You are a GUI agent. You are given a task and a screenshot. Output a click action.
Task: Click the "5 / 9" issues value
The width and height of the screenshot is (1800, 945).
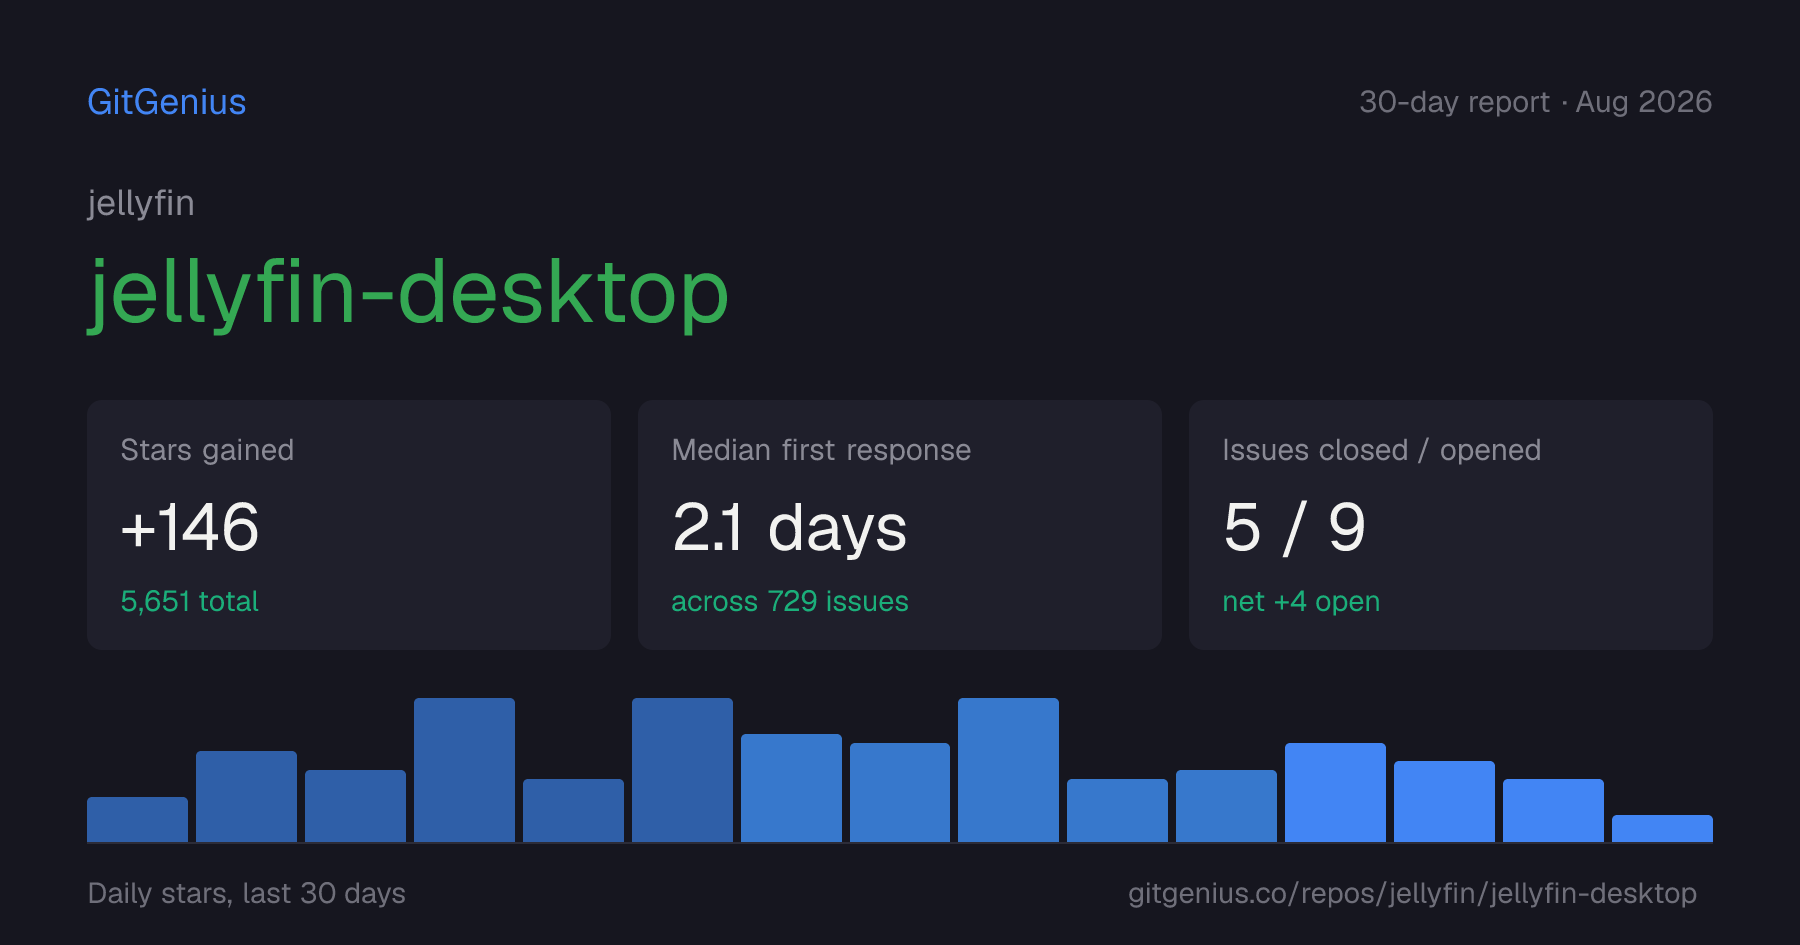tap(1294, 528)
